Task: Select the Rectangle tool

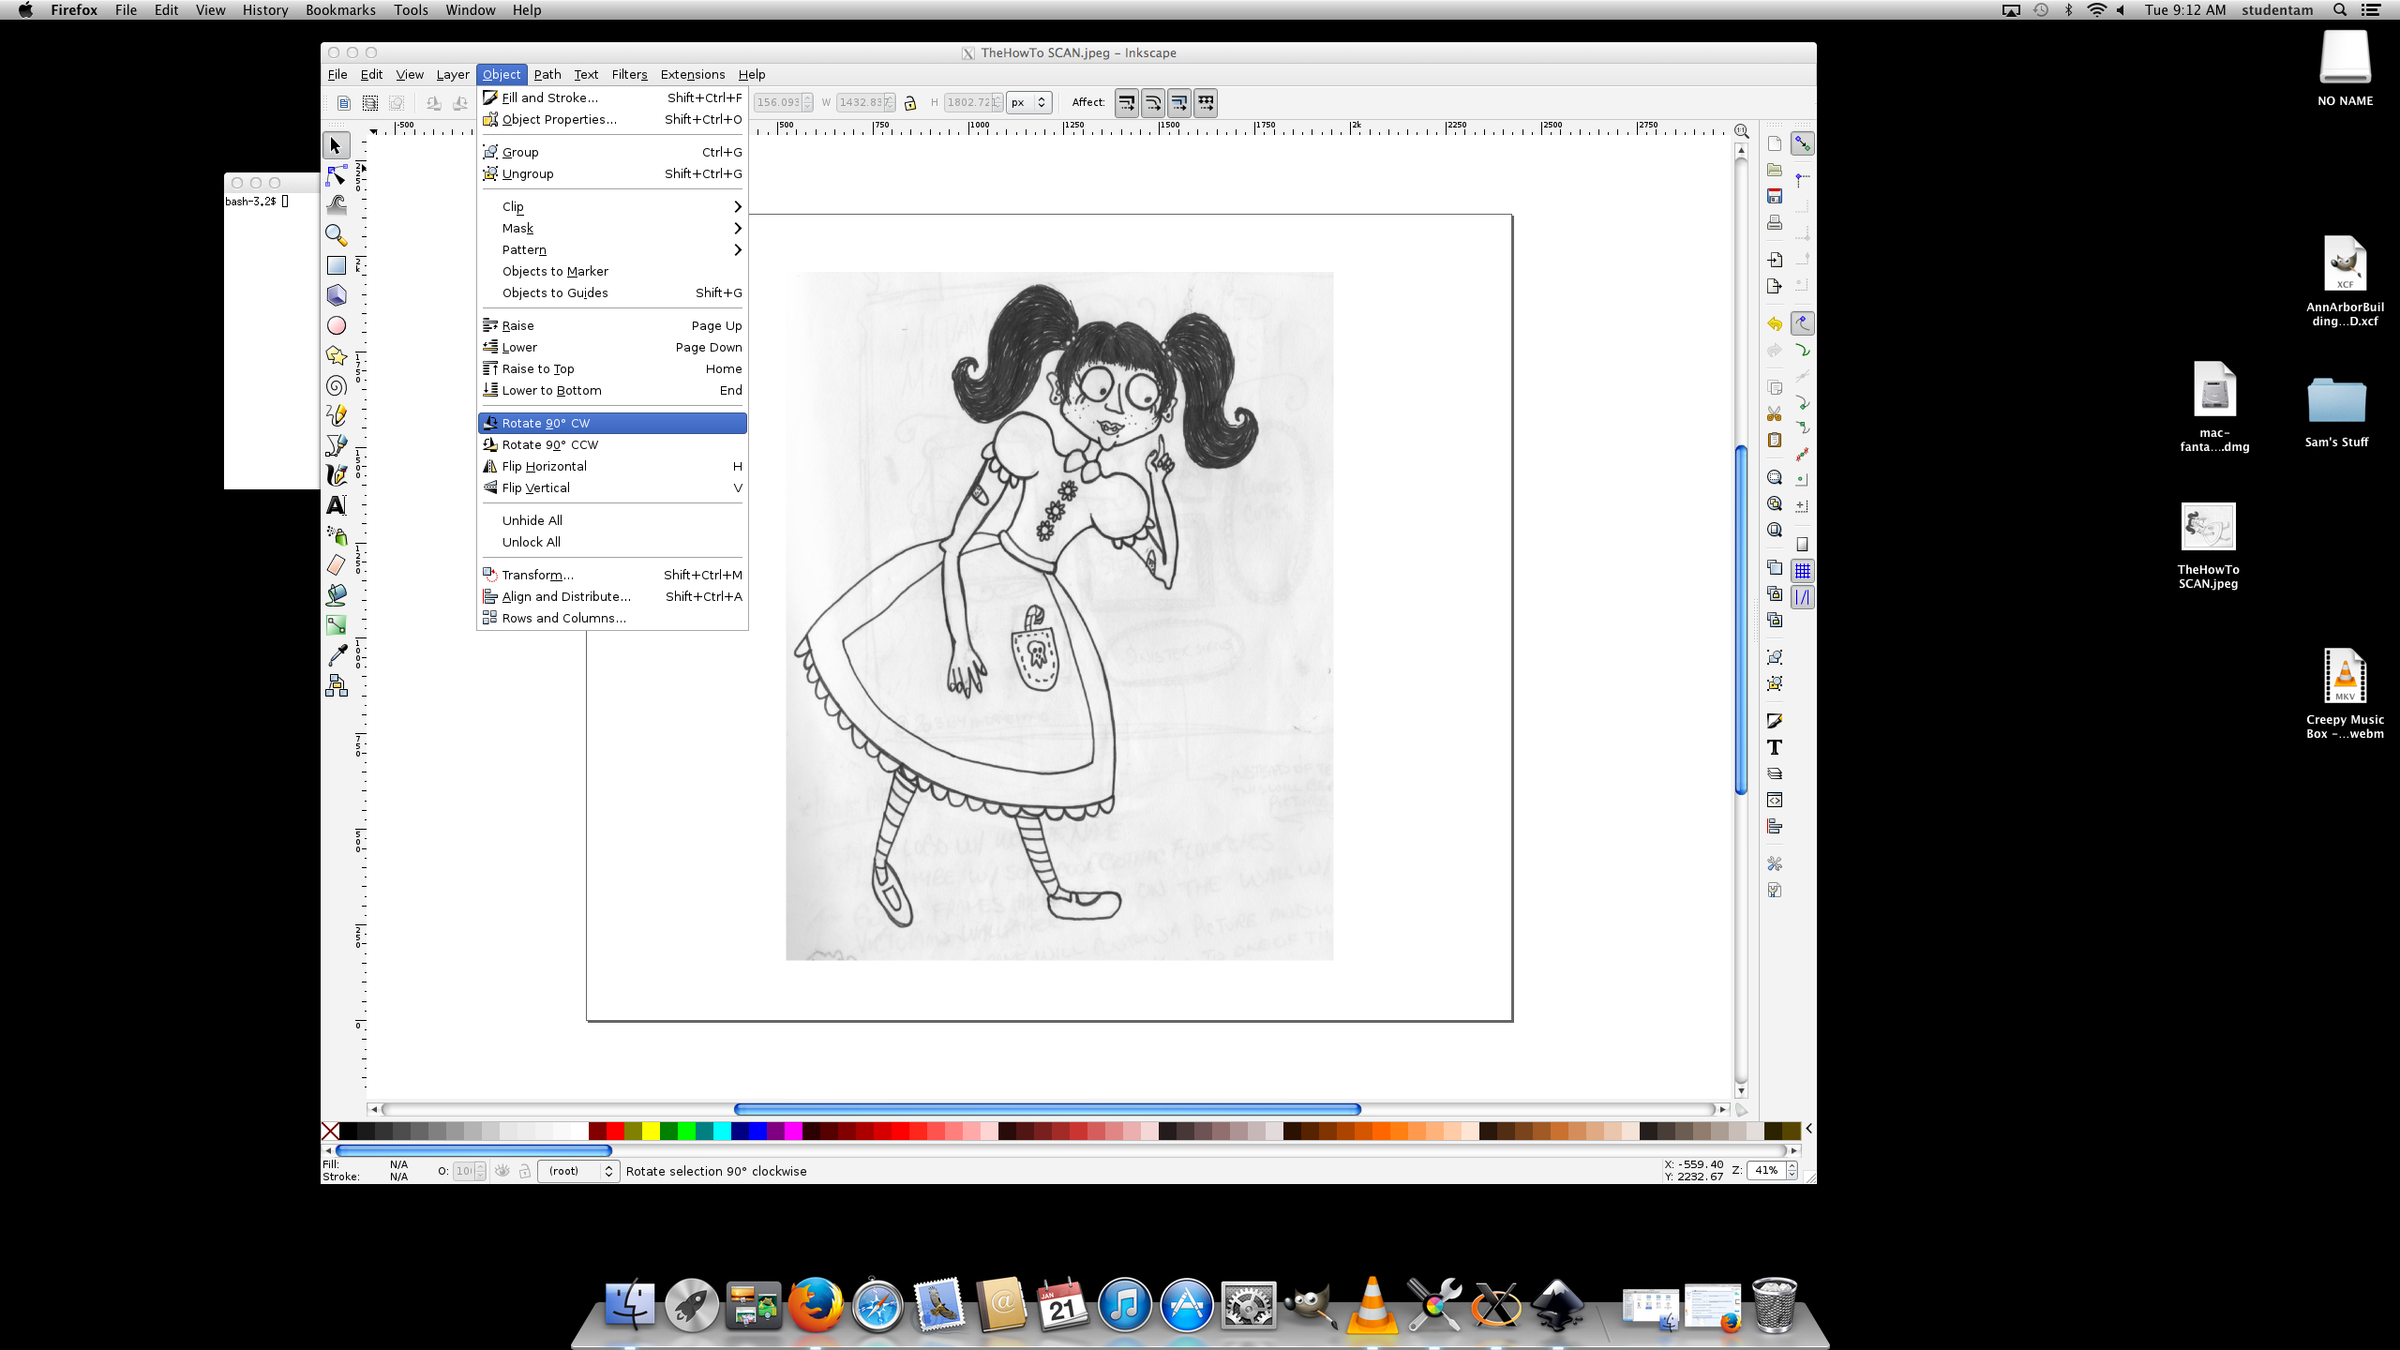Action: (336, 265)
